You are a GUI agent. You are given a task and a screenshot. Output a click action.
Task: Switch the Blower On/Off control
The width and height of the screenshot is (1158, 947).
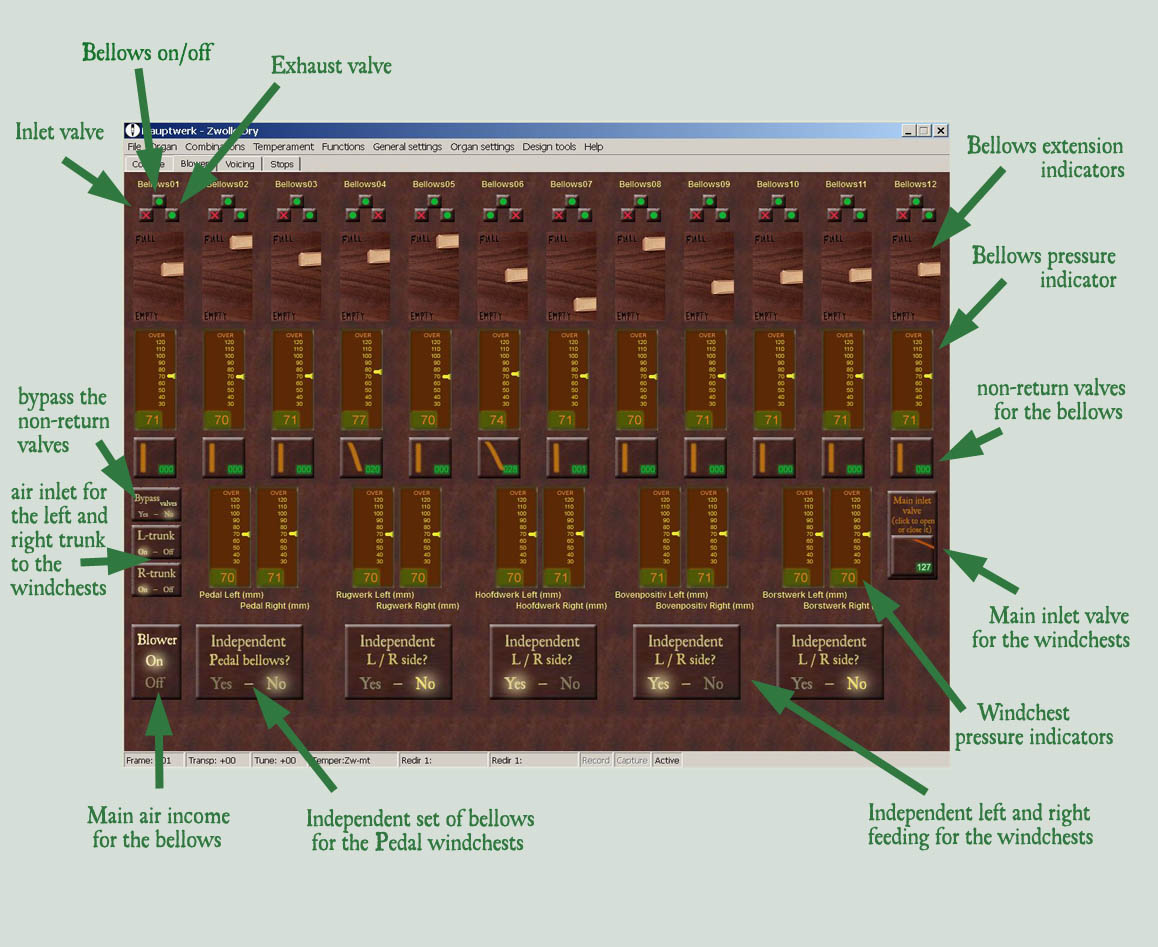tap(156, 662)
